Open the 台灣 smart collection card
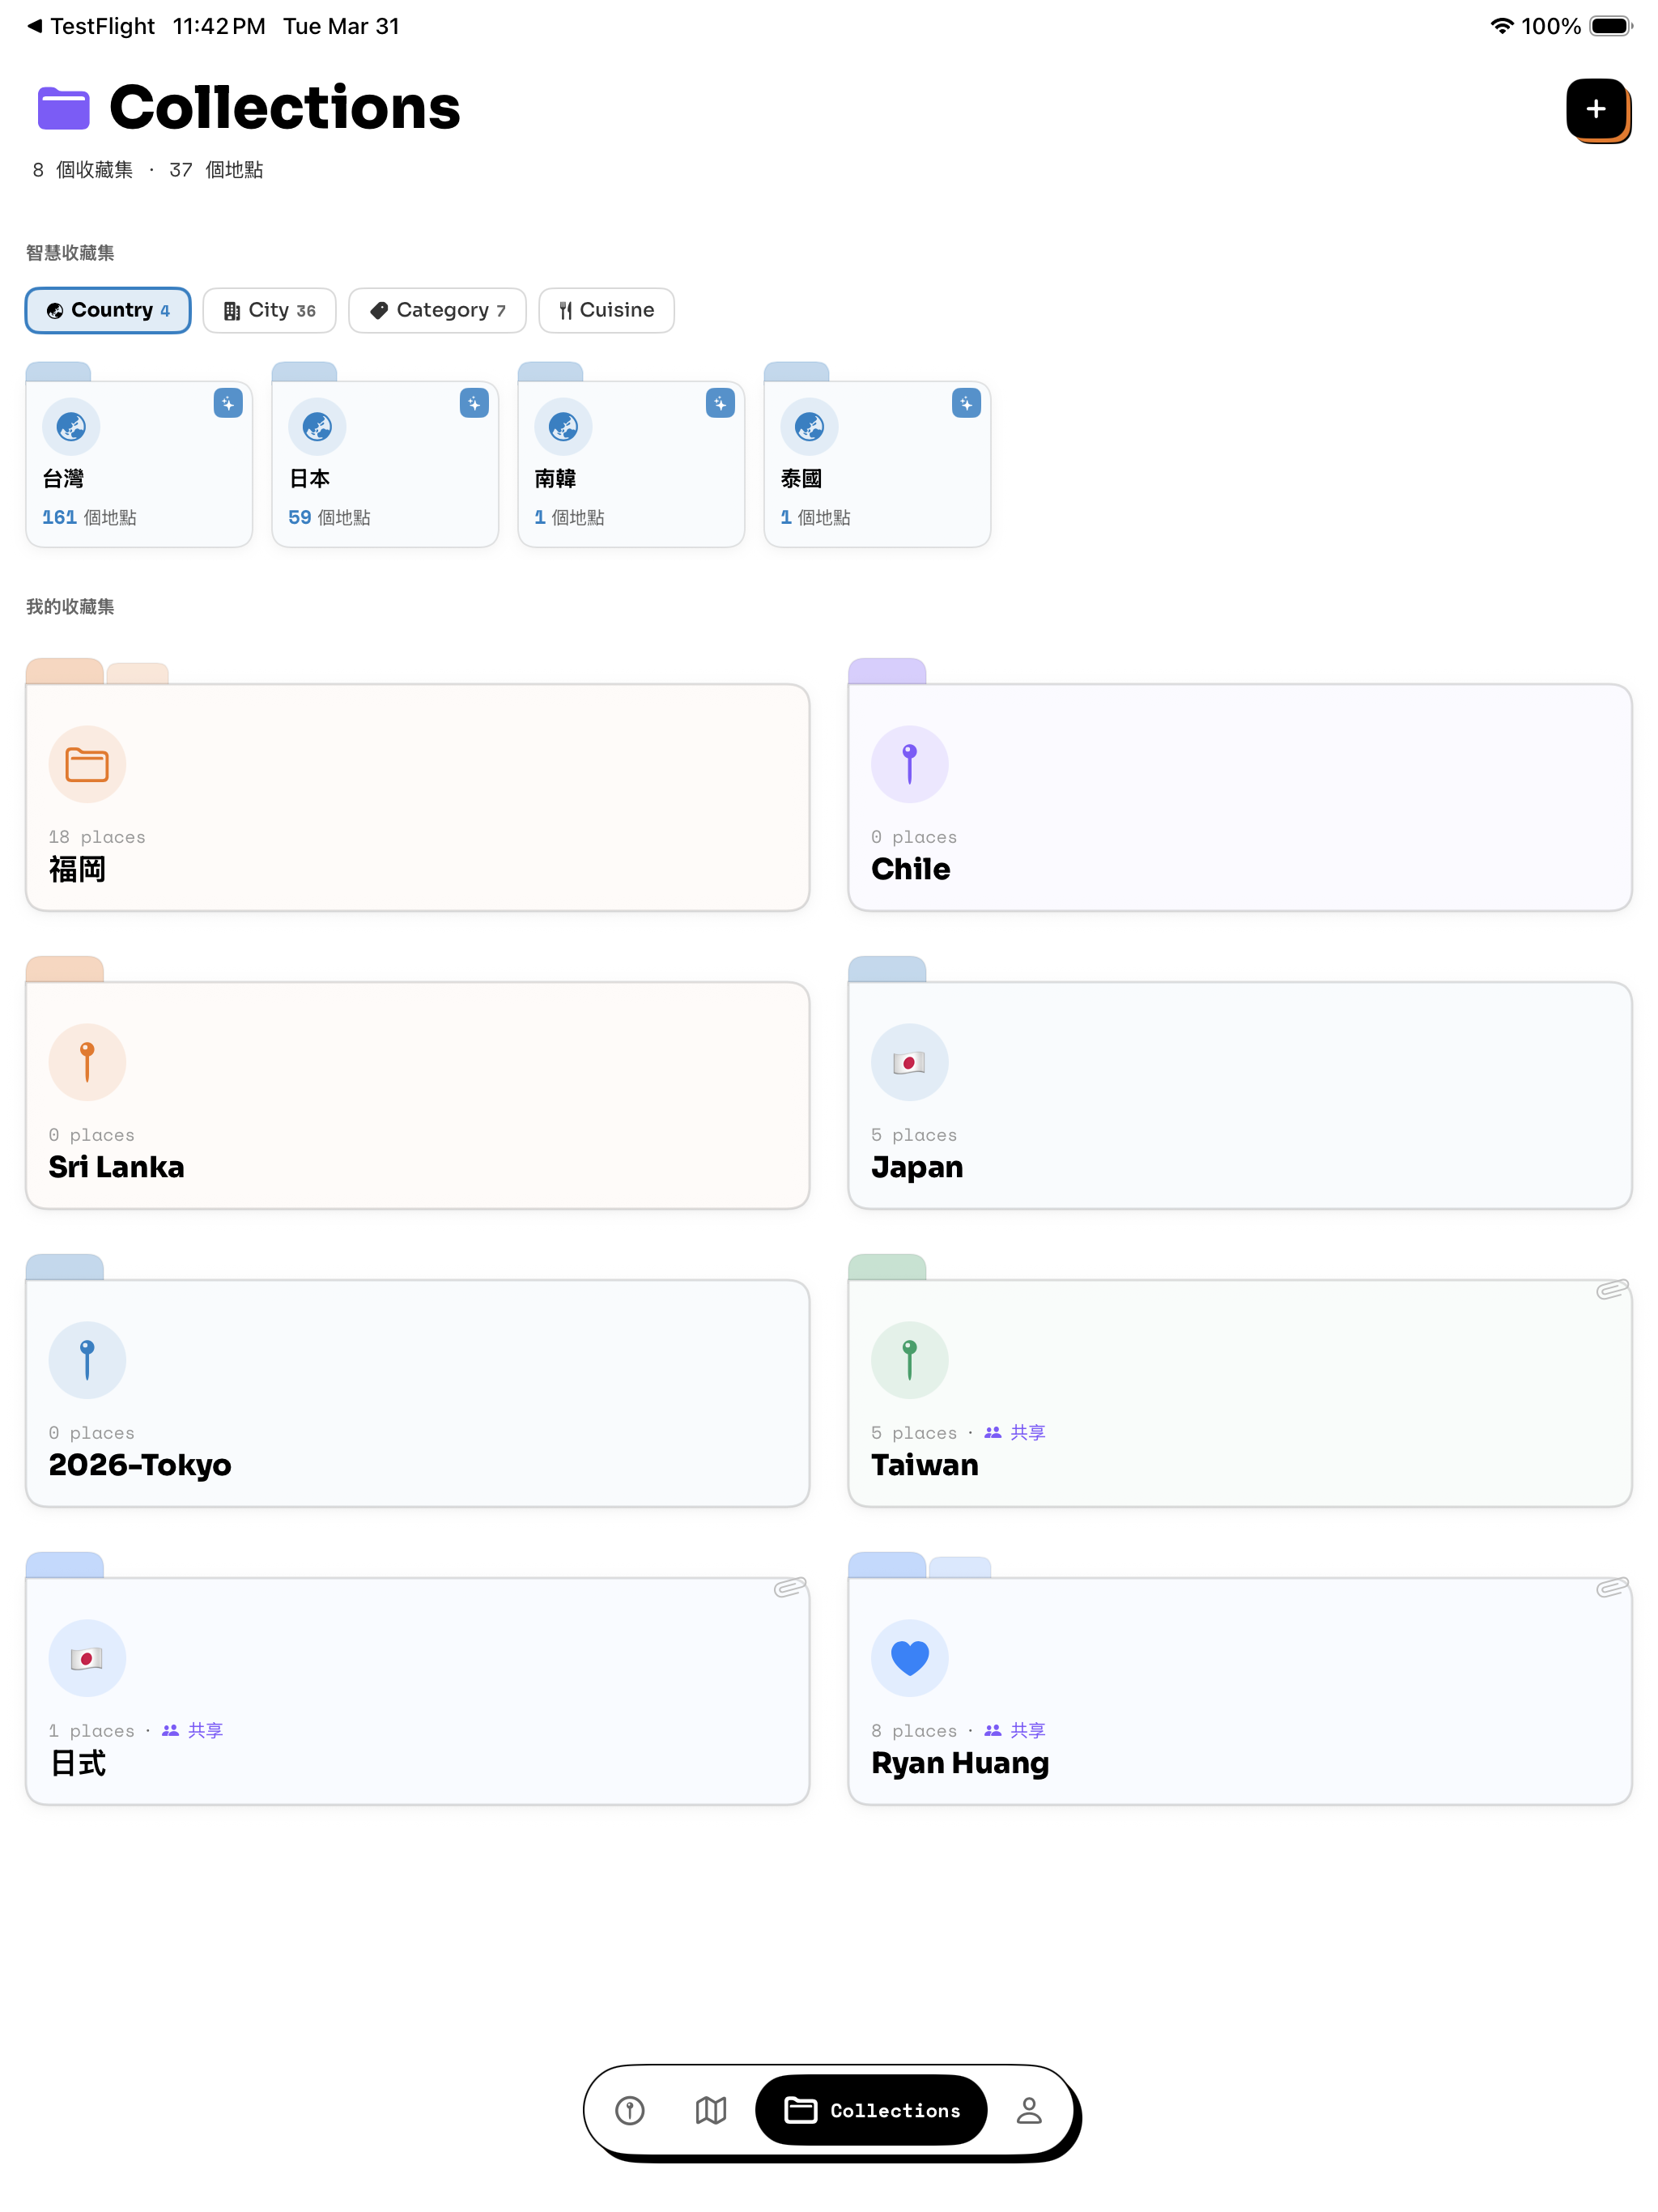 coord(139,464)
